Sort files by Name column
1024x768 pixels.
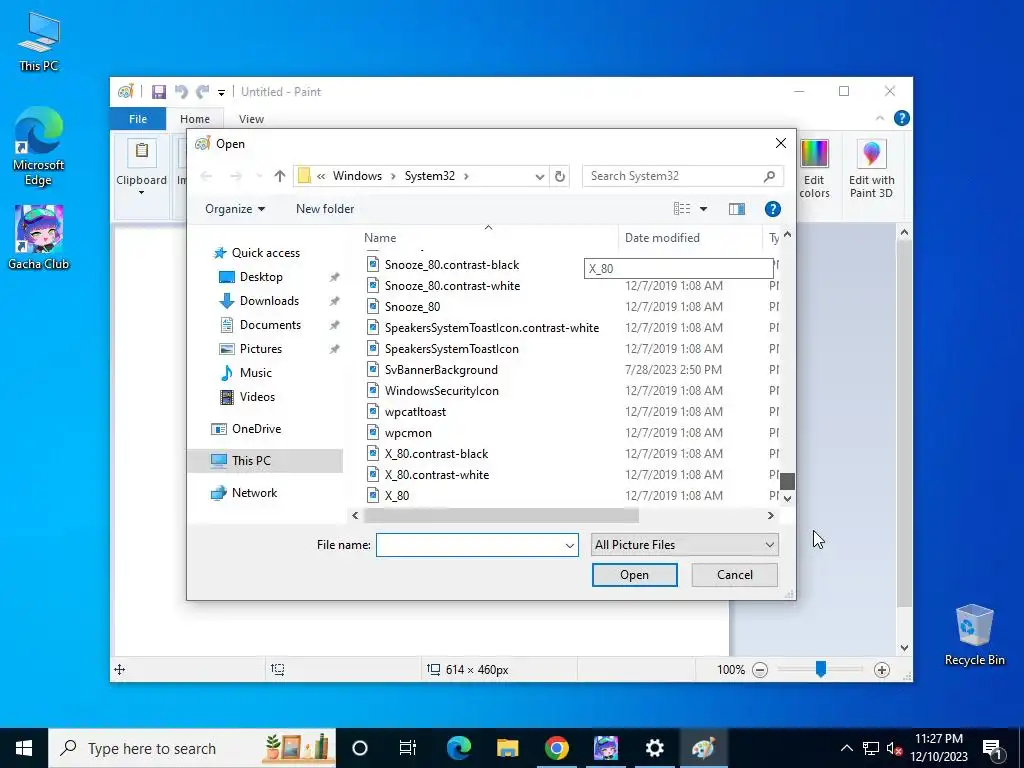(488, 238)
